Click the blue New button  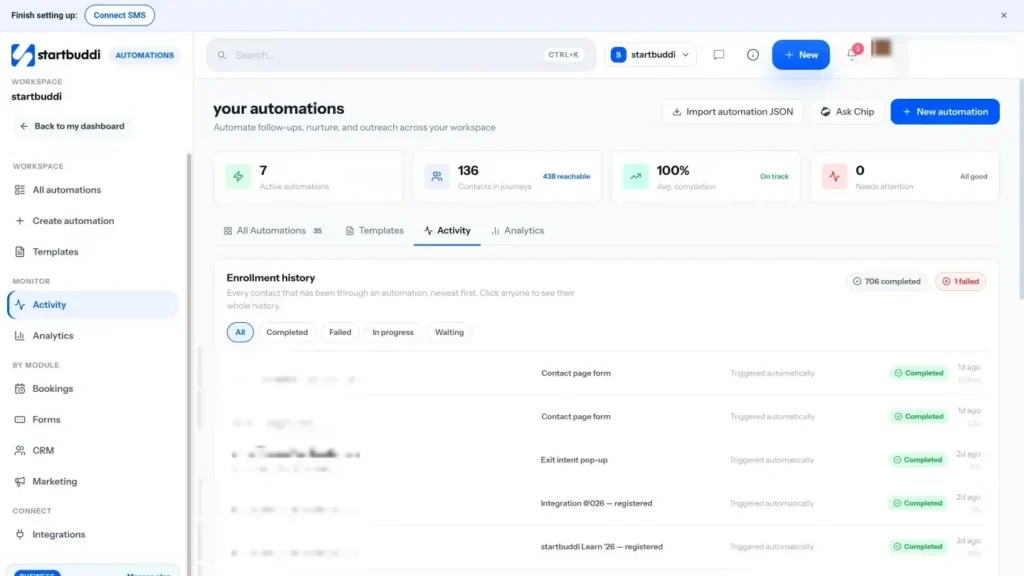(x=801, y=55)
